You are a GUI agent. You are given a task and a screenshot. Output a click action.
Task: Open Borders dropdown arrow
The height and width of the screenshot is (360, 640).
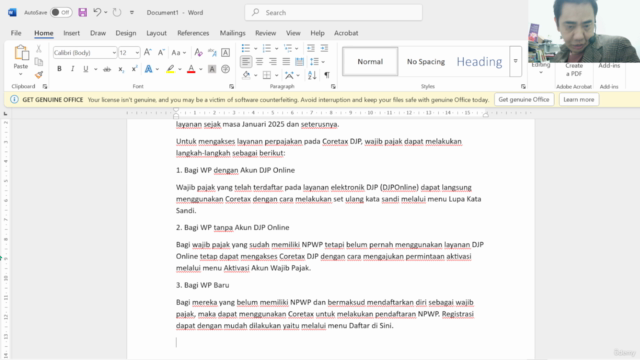tap(276, 75)
